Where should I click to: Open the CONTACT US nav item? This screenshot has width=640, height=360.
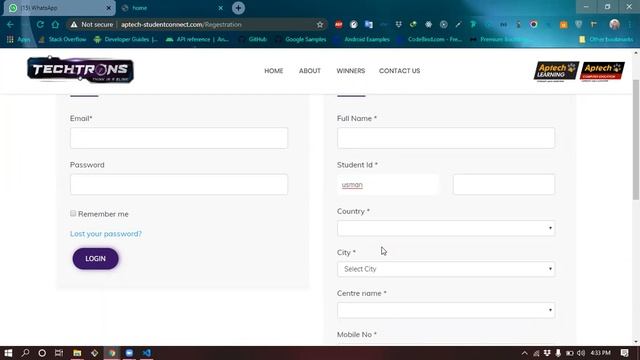(399, 71)
